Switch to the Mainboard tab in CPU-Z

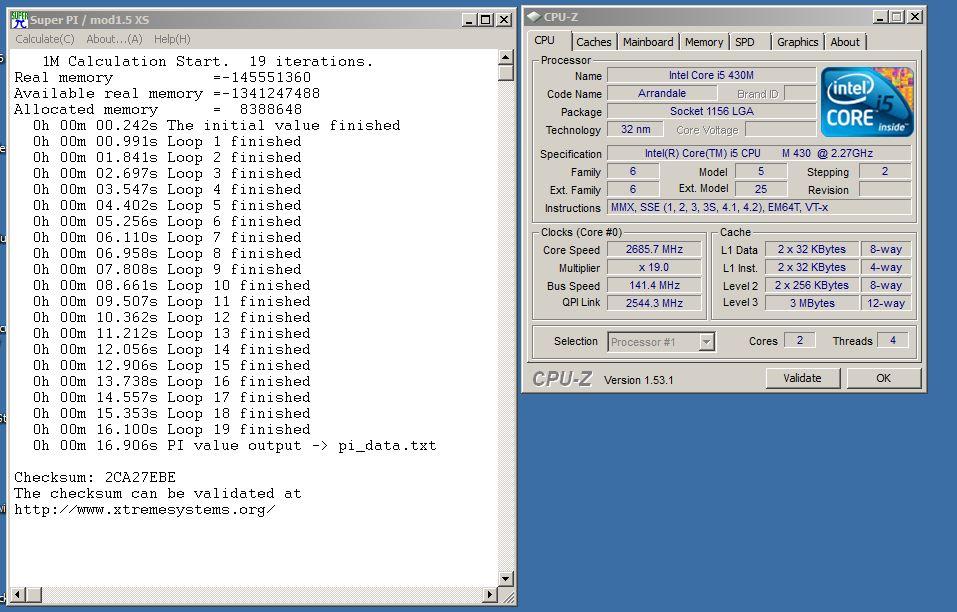[648, 42]
